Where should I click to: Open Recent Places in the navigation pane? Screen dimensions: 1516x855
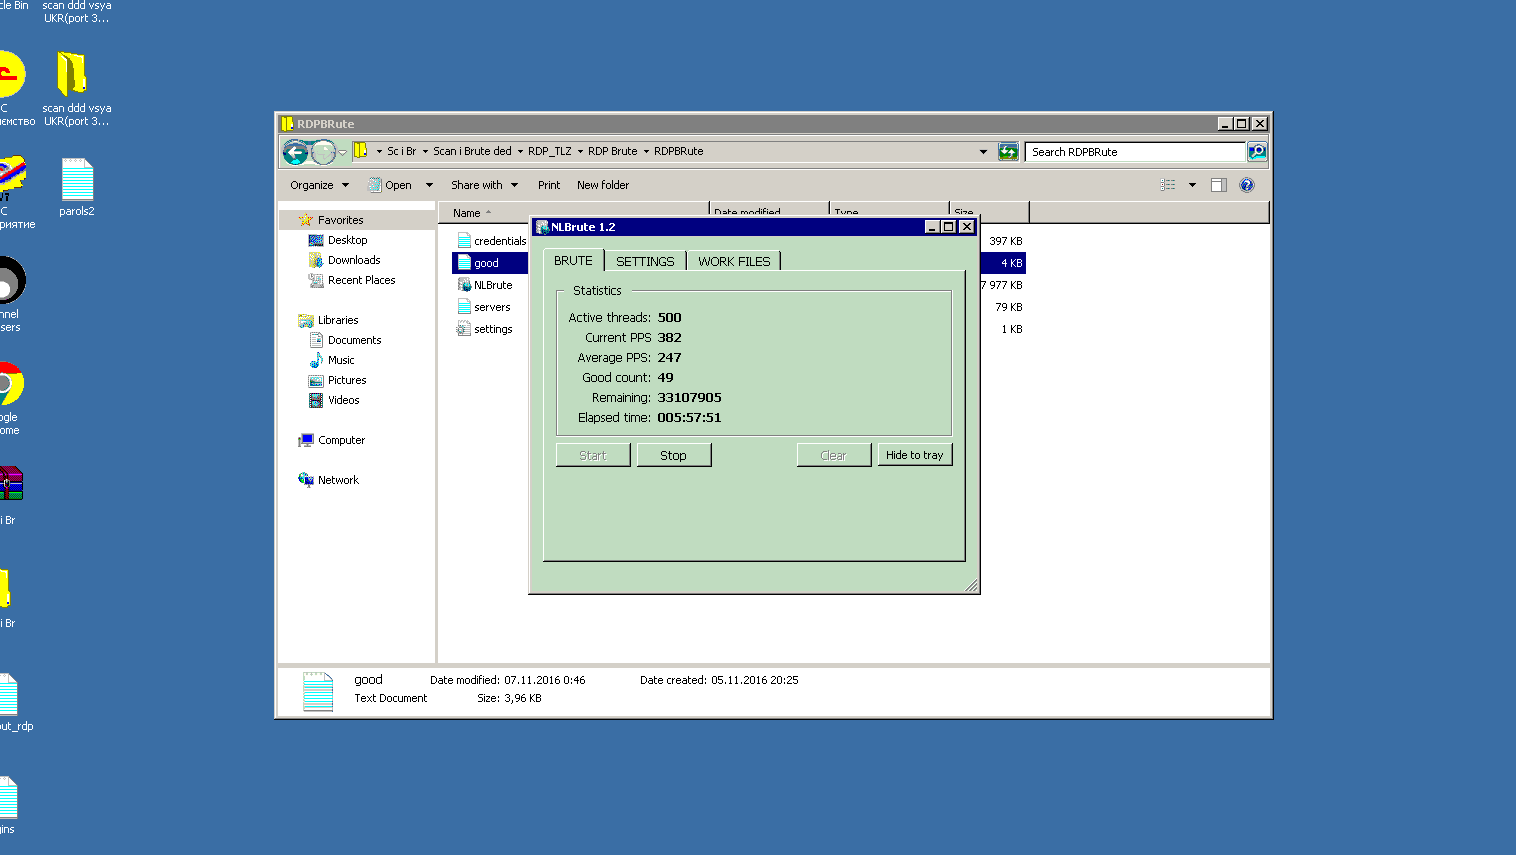[x=361, y=280]
